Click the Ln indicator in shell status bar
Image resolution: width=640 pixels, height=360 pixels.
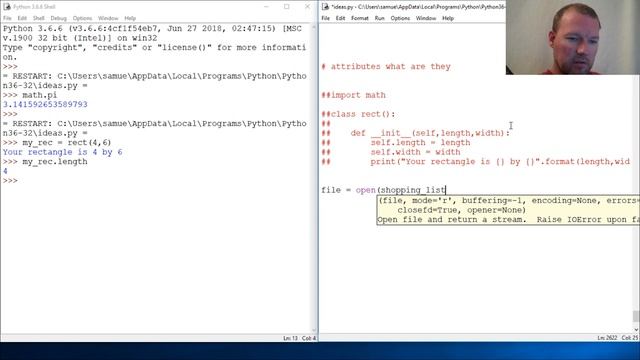click(x=290, y=338)
